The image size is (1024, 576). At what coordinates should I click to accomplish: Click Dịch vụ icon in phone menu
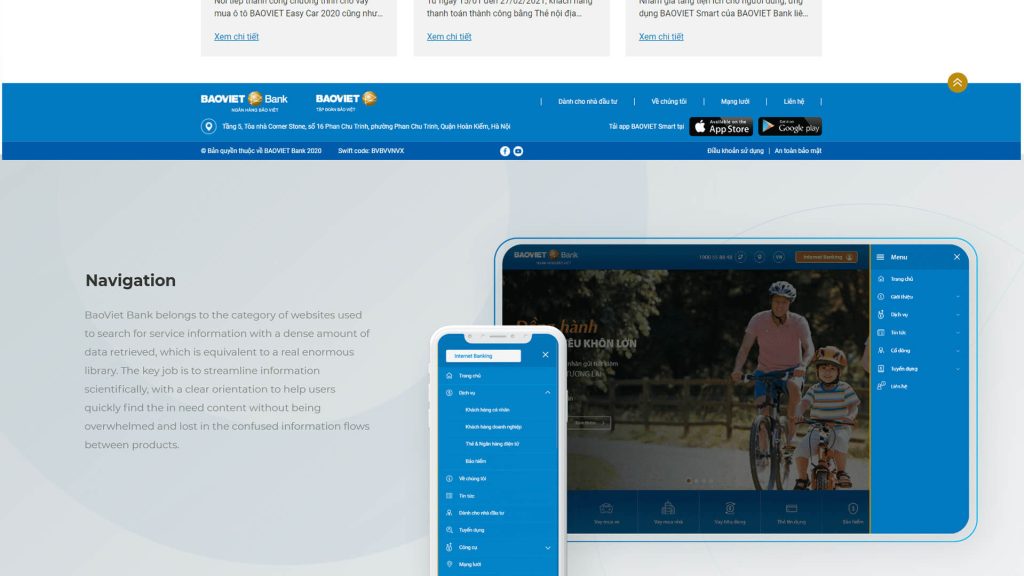pos(449,393)
